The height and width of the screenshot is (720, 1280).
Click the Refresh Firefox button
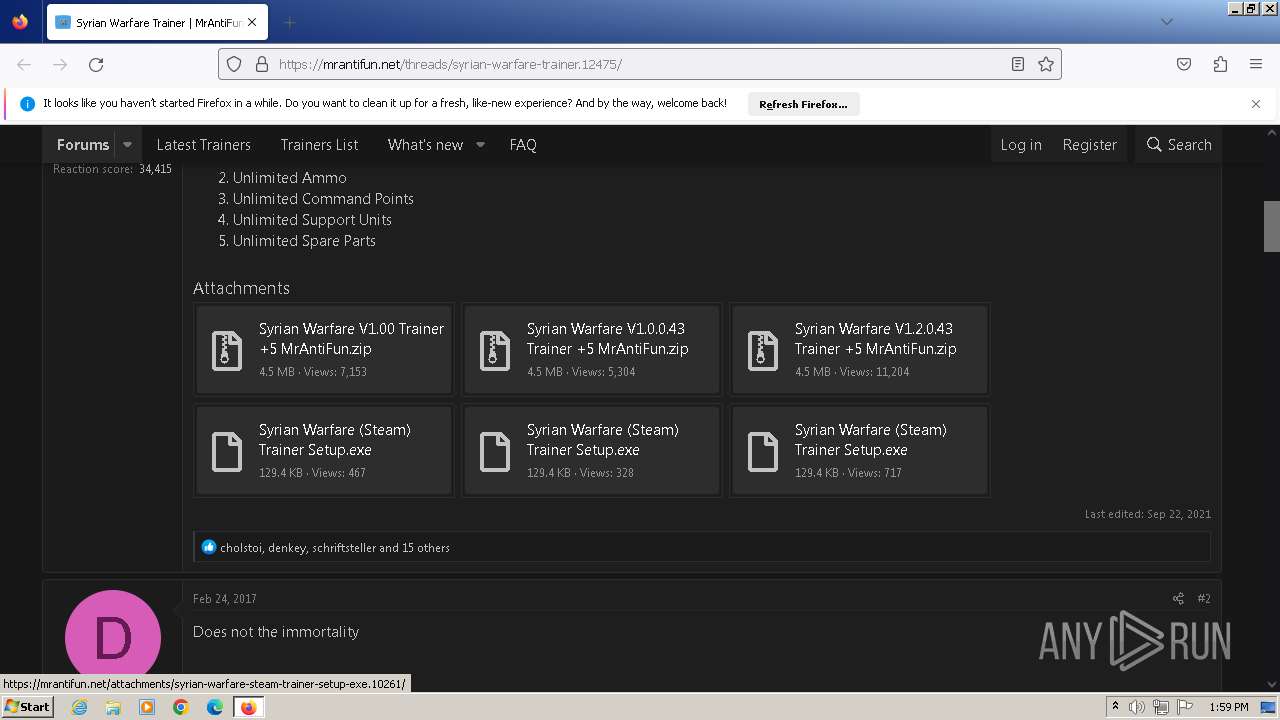pyautogui.click(x=803, y=104)
